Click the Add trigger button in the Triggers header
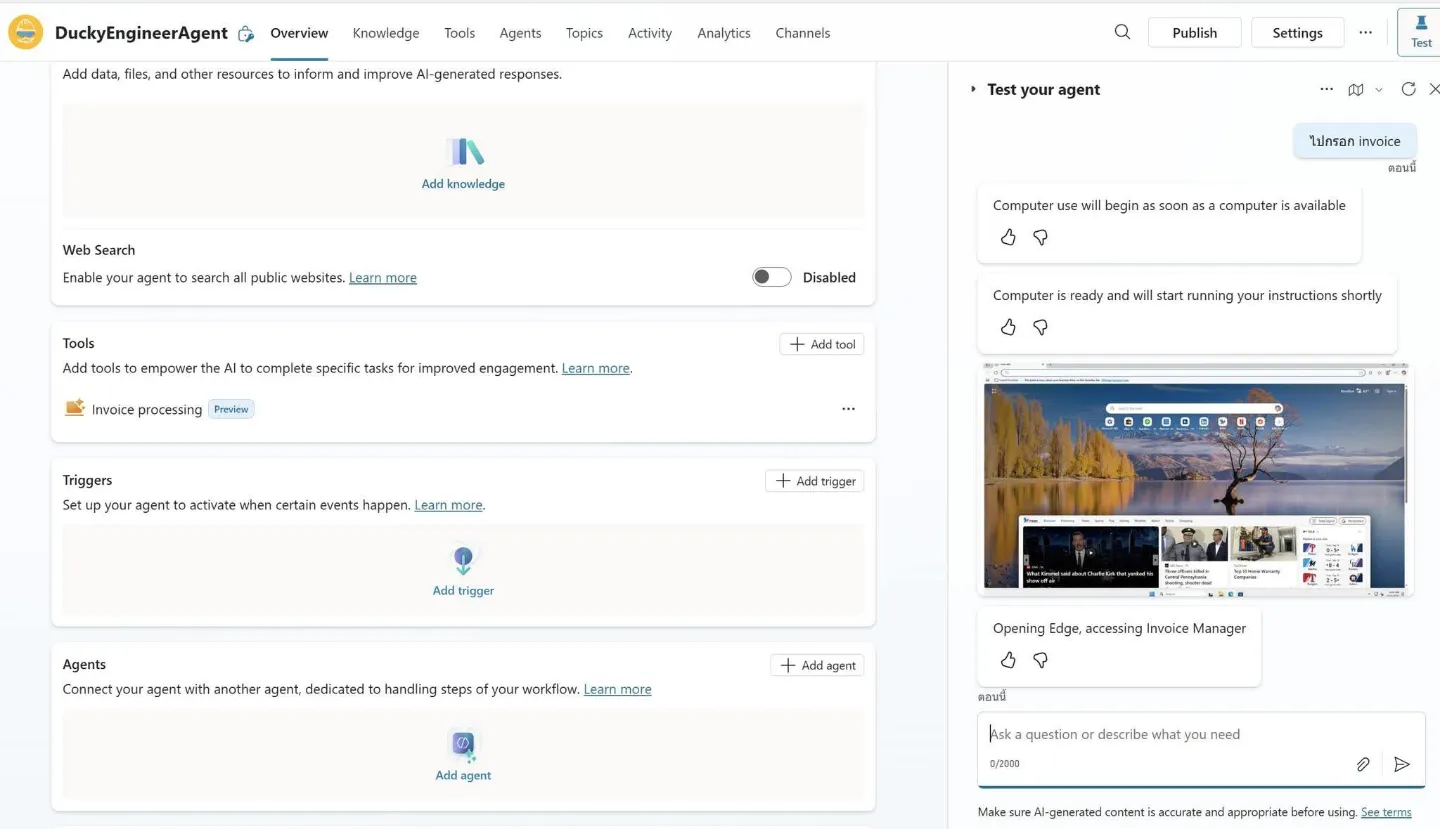 click(x=815, y=481)
